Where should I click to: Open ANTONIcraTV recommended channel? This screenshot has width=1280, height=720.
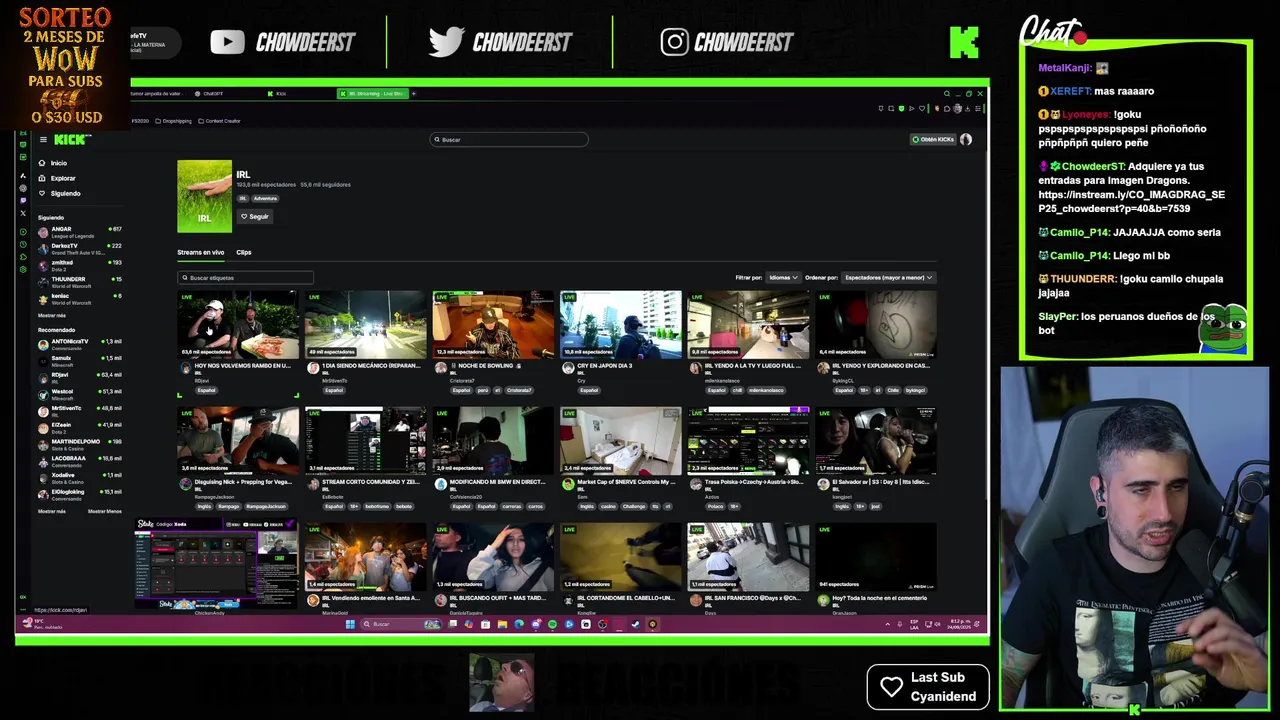pyautogui.click(x=79, y=344)
